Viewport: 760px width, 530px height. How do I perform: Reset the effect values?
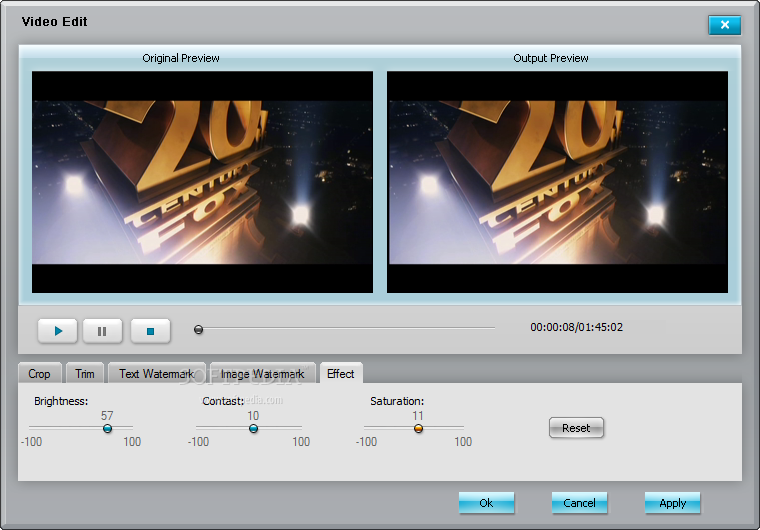pos(576,428)
